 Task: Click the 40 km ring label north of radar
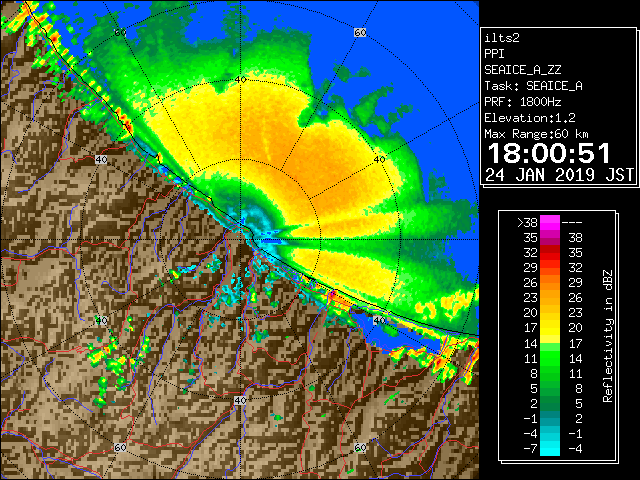(x=240, y=80)
